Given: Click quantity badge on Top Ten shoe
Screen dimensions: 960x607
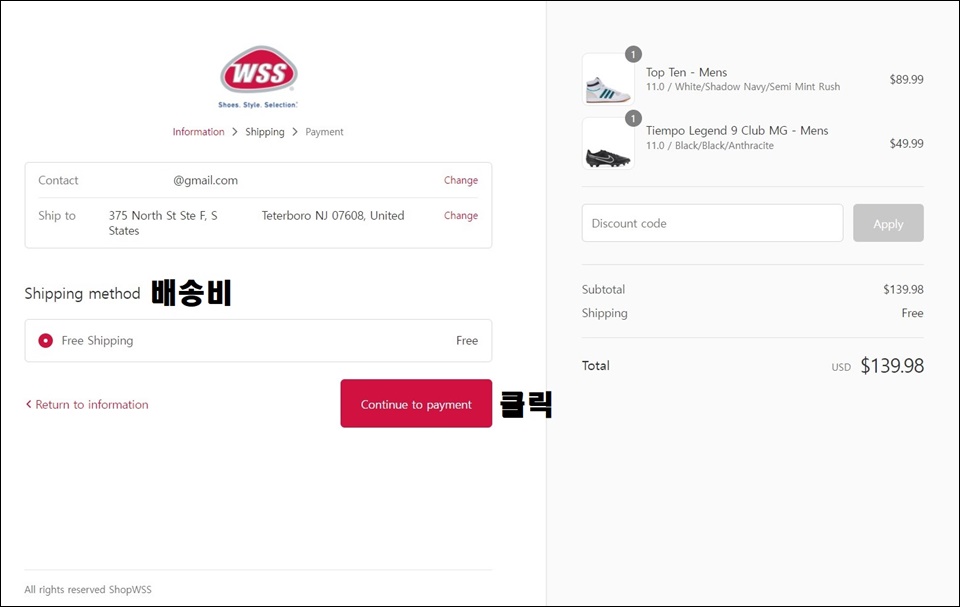Looking at the screenshot, I should 633,54.
